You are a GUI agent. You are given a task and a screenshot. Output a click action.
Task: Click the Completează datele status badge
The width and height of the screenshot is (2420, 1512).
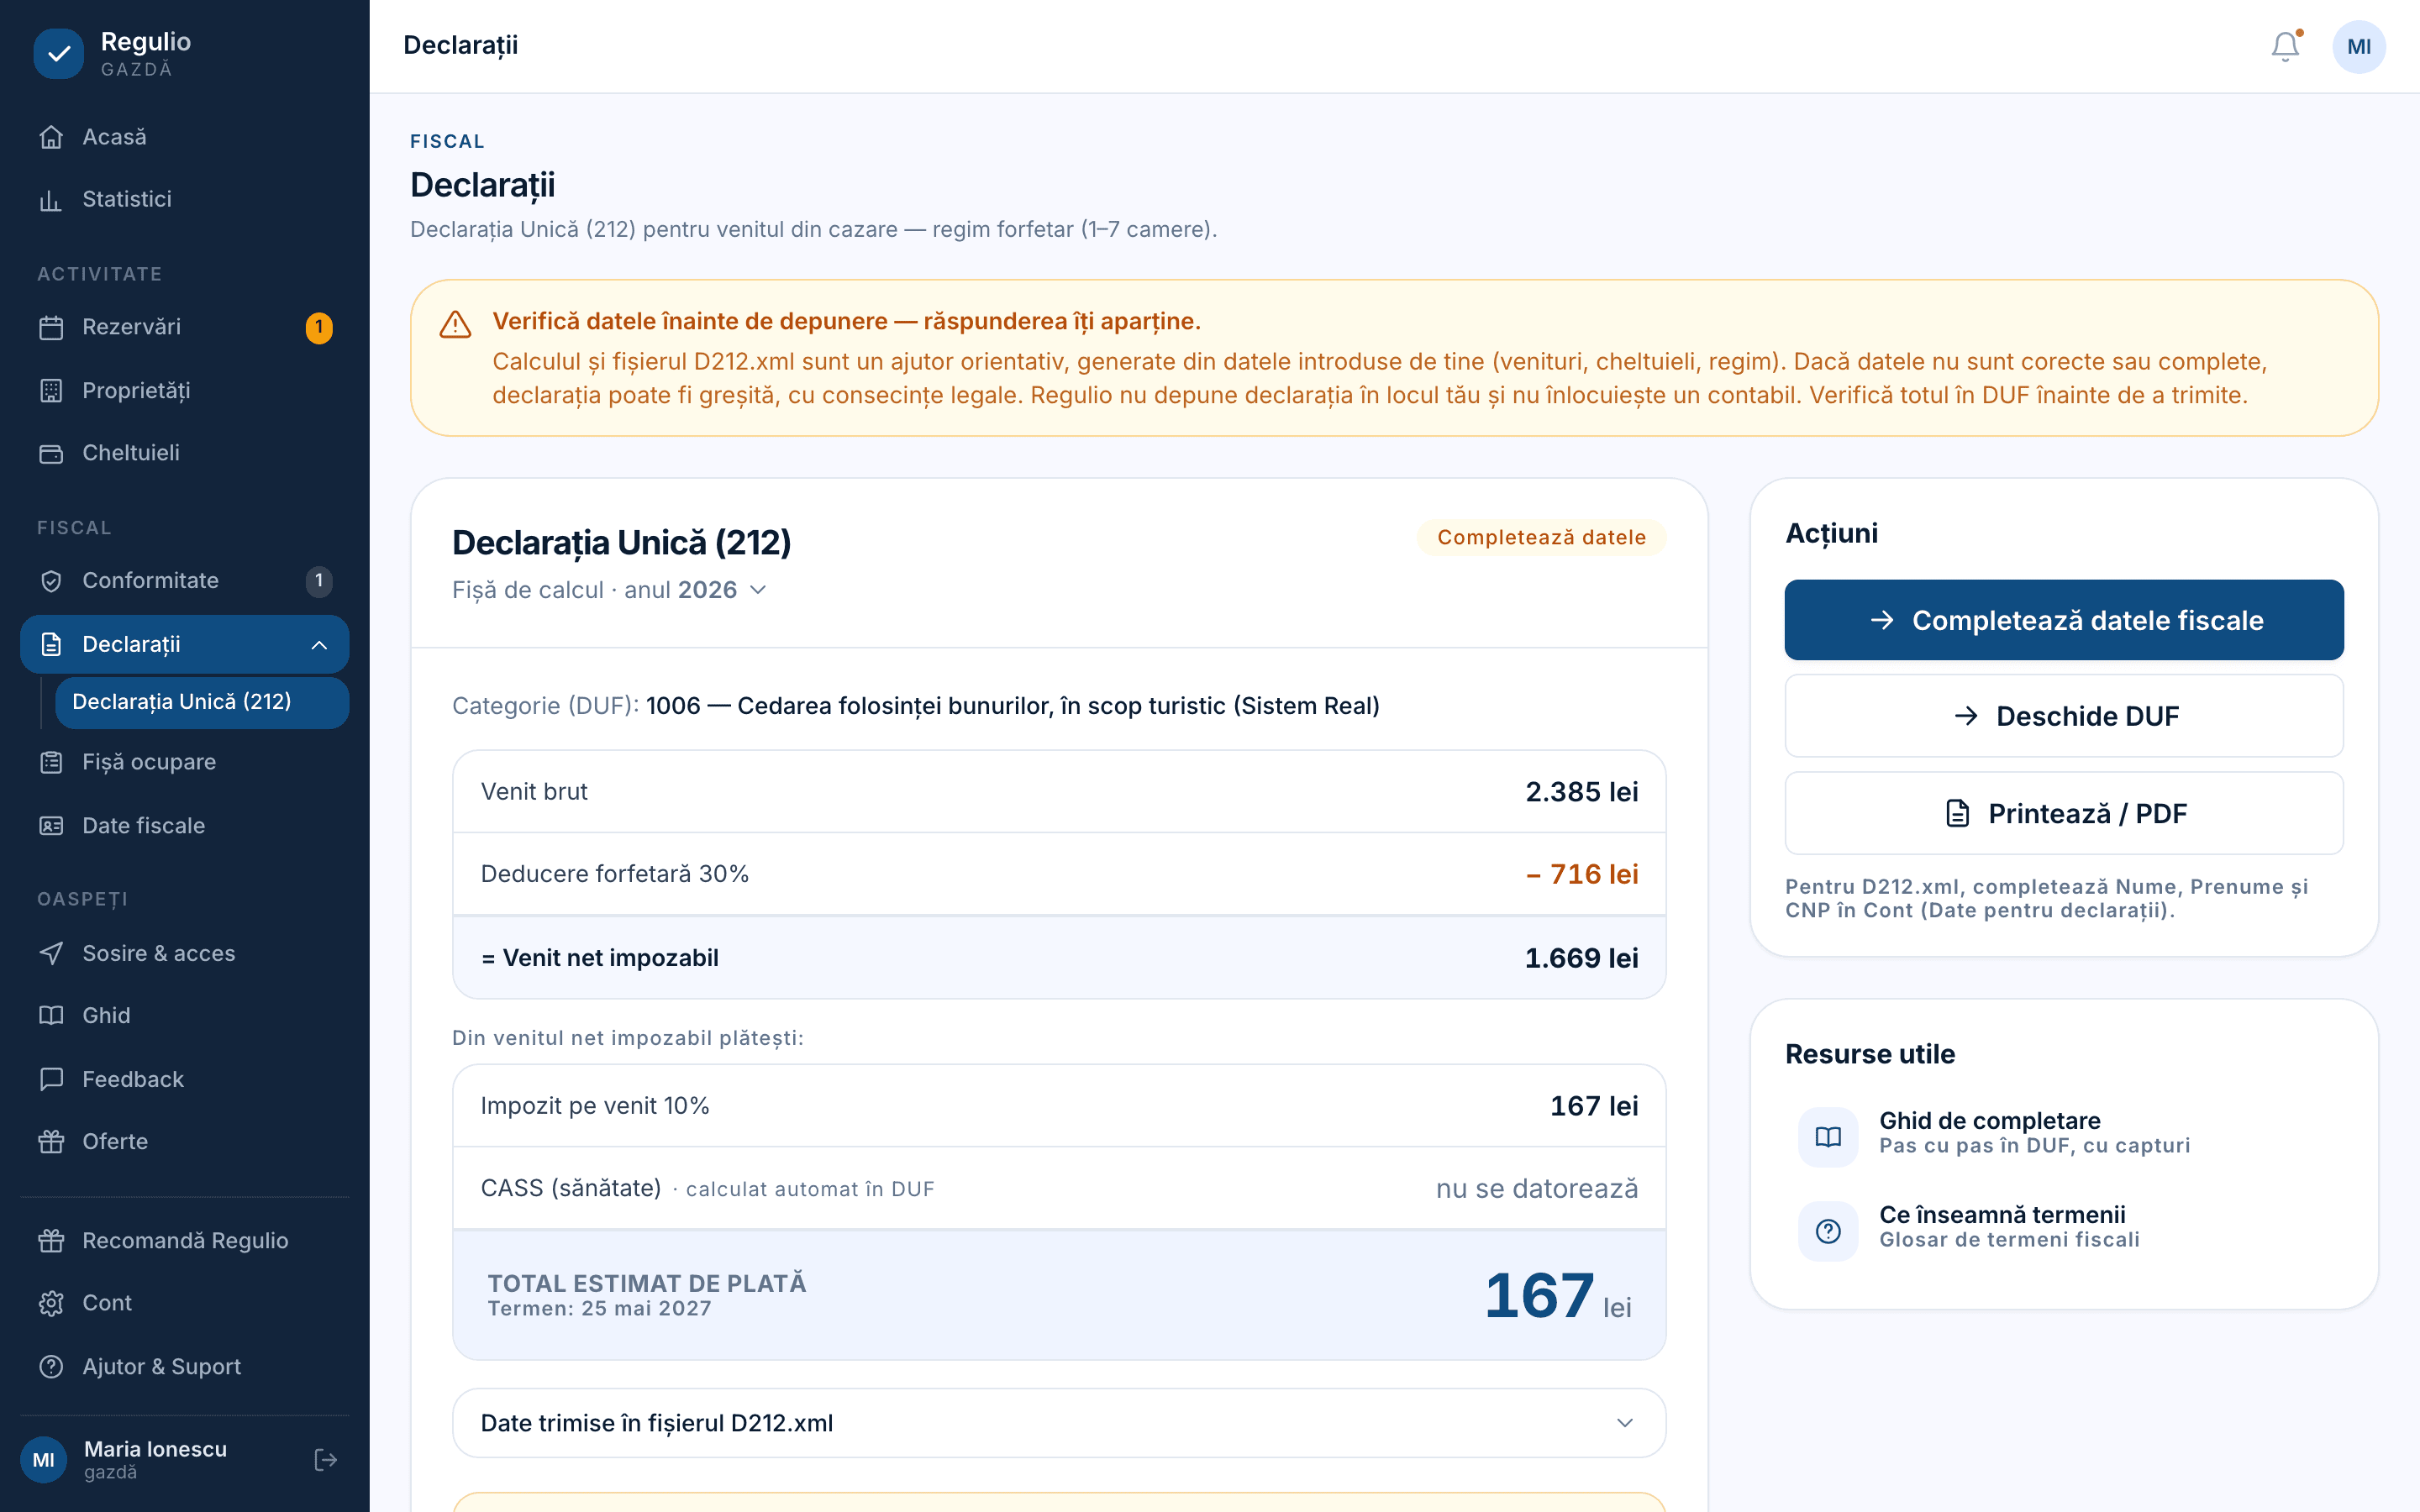(1541, 537)
